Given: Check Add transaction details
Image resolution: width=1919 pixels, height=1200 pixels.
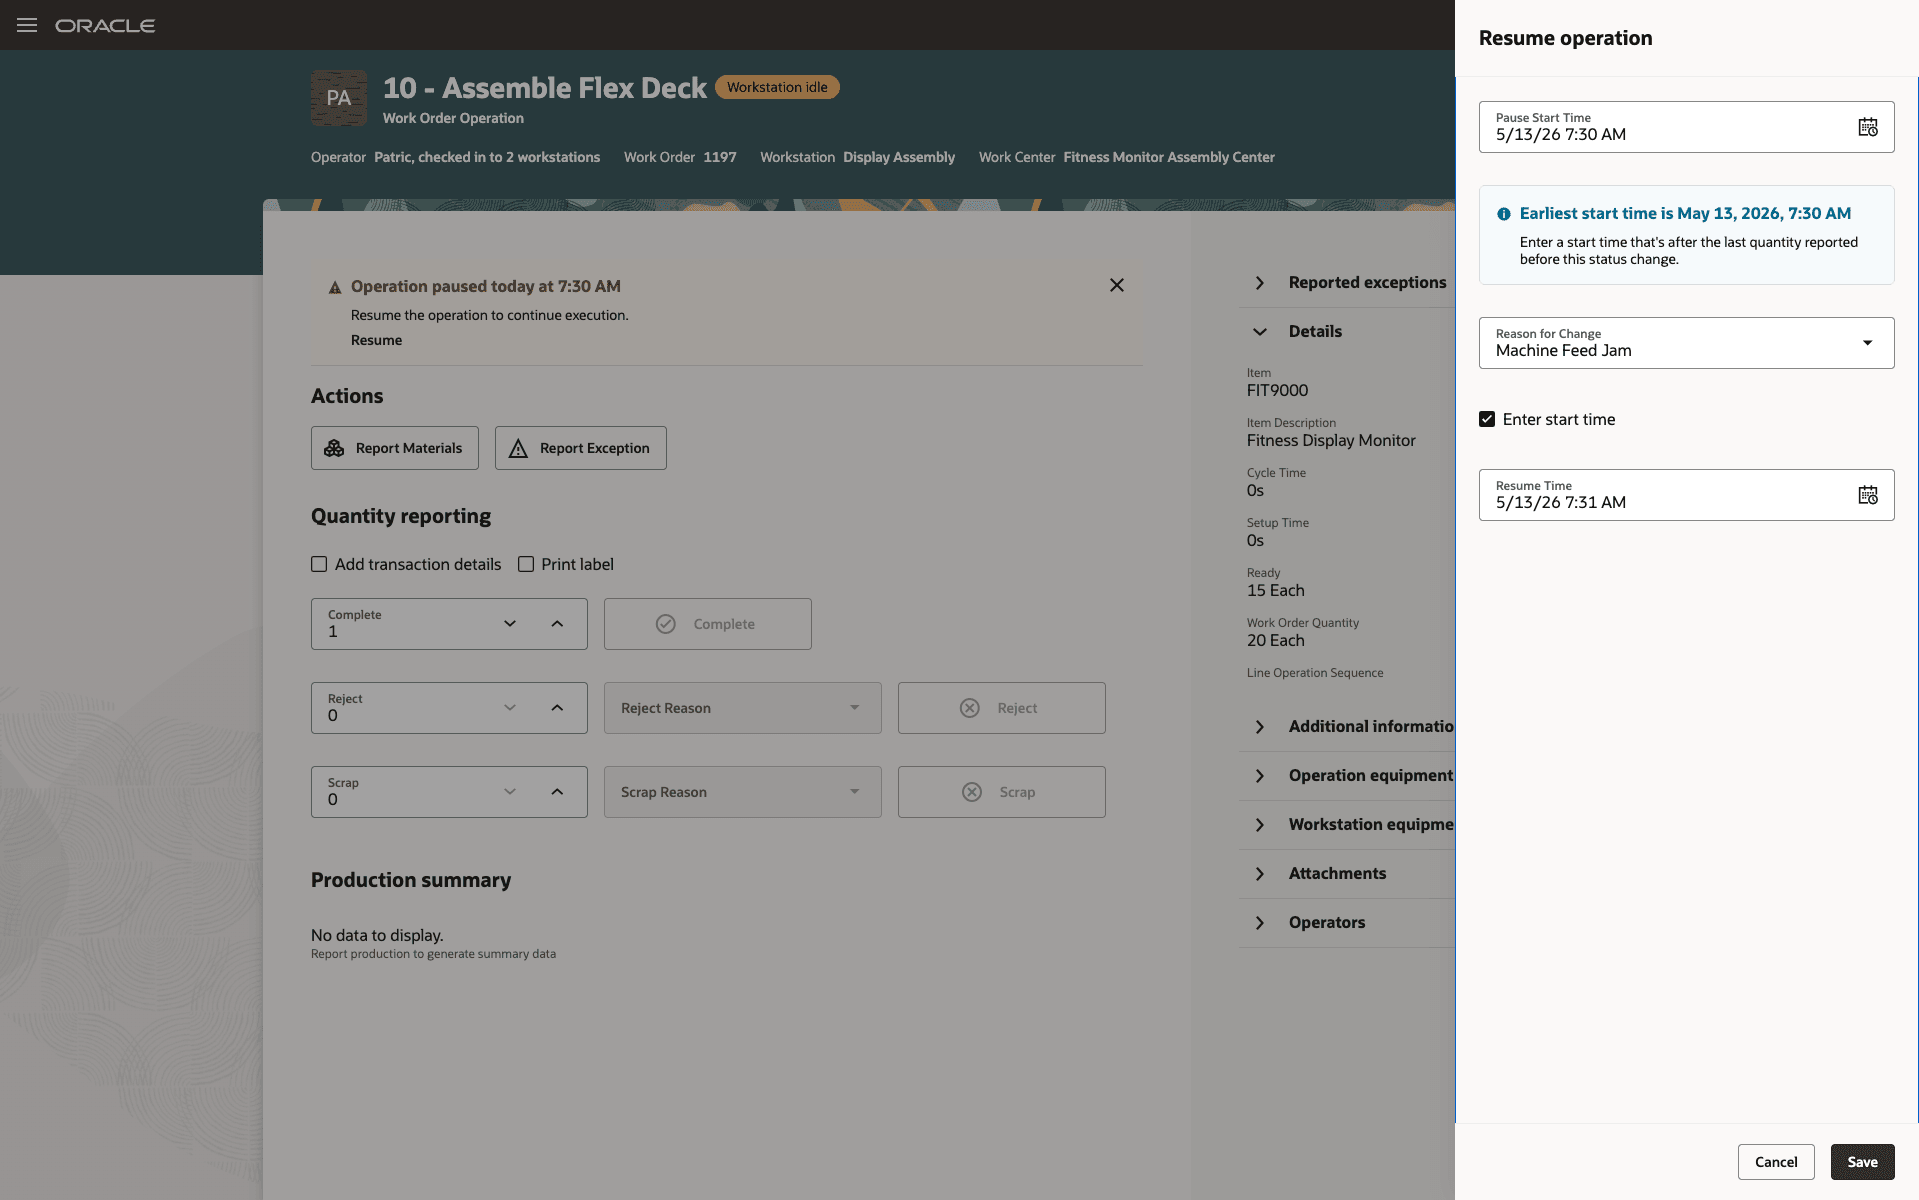Looking at the screenshot, I should (319, 564).
